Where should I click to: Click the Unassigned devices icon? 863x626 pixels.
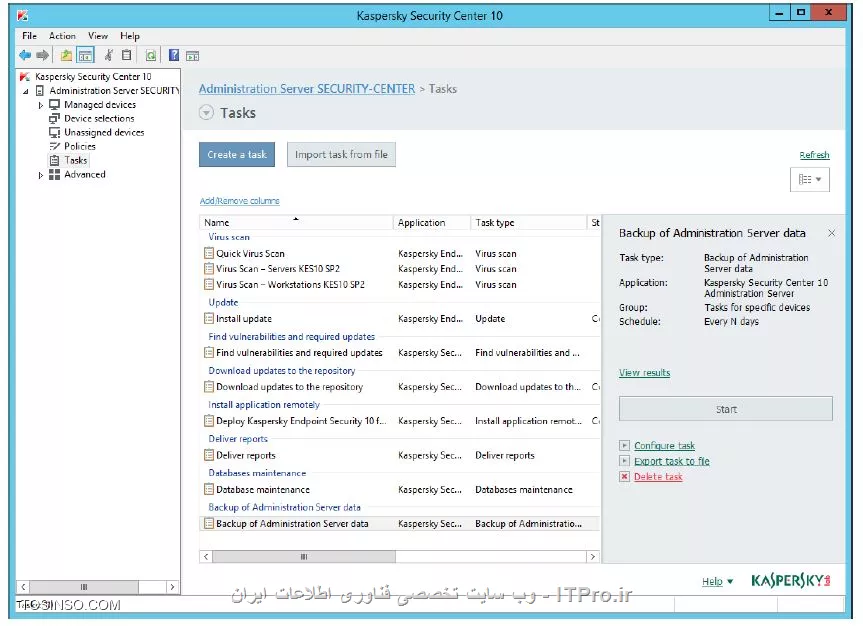54,132
